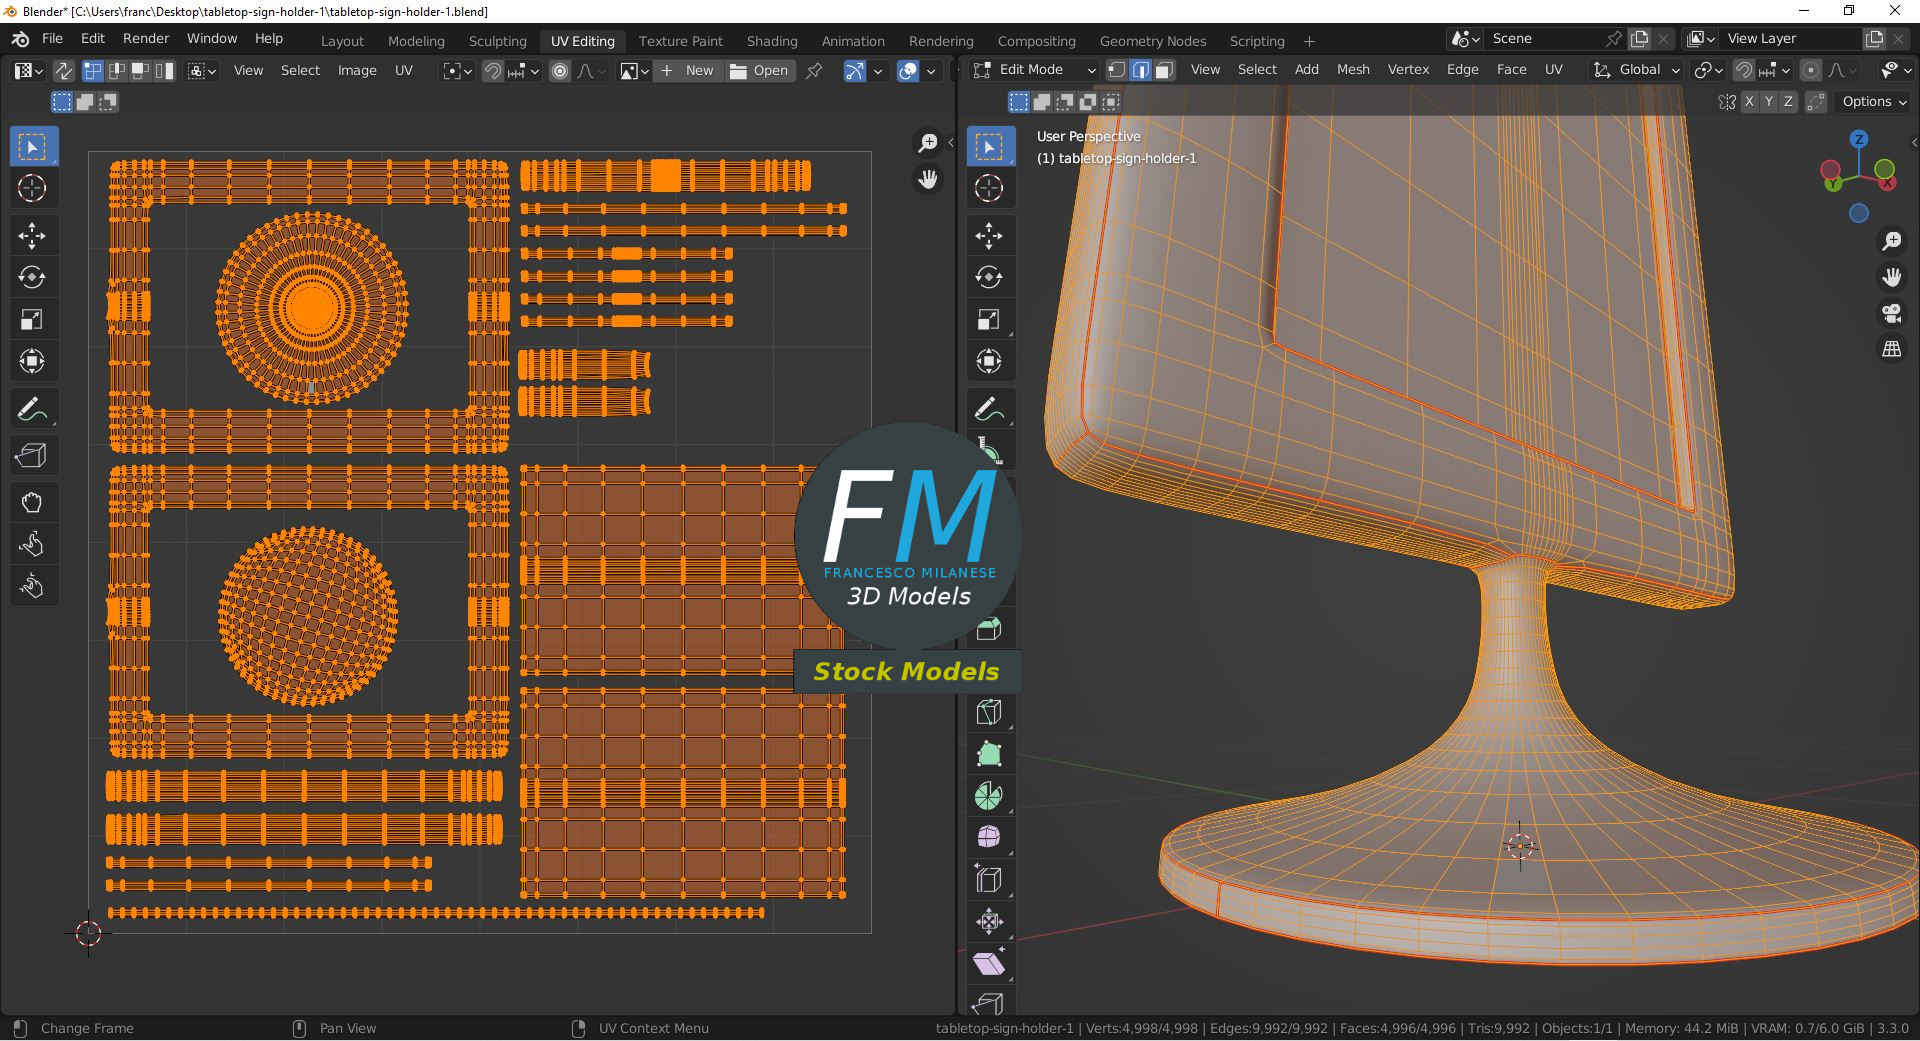Toggle UV sync selection

coord(63,71)
